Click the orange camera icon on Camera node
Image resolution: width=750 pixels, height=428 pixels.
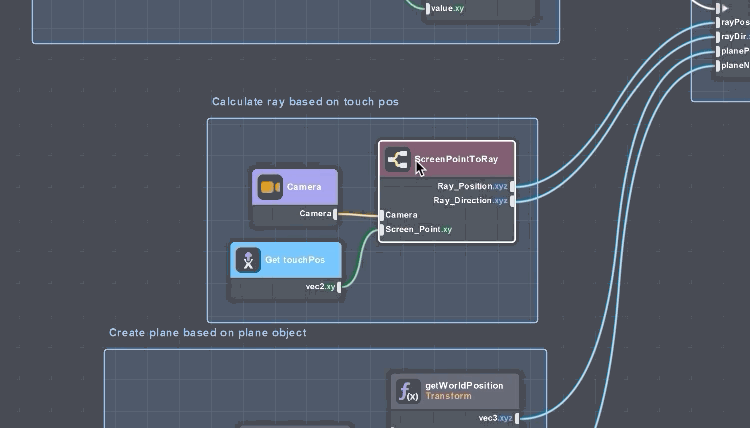click(270, 187)
